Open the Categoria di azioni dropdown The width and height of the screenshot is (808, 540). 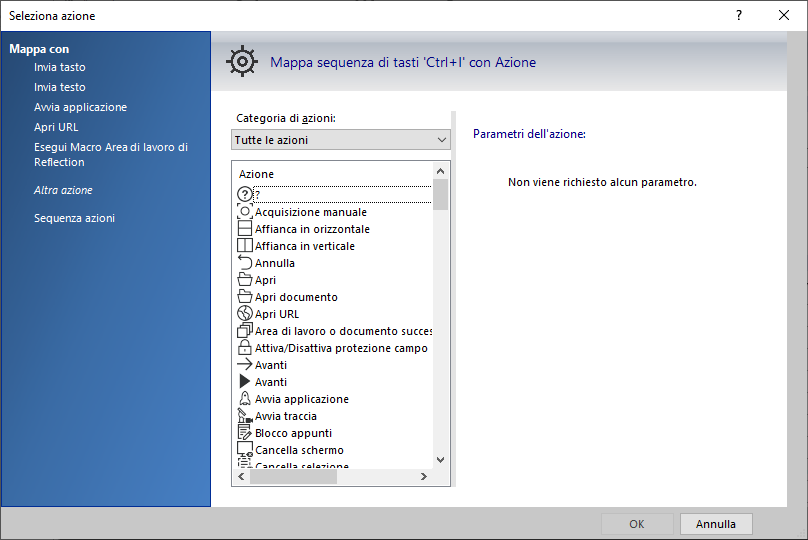pyautogui.click(x=341, y=140)
